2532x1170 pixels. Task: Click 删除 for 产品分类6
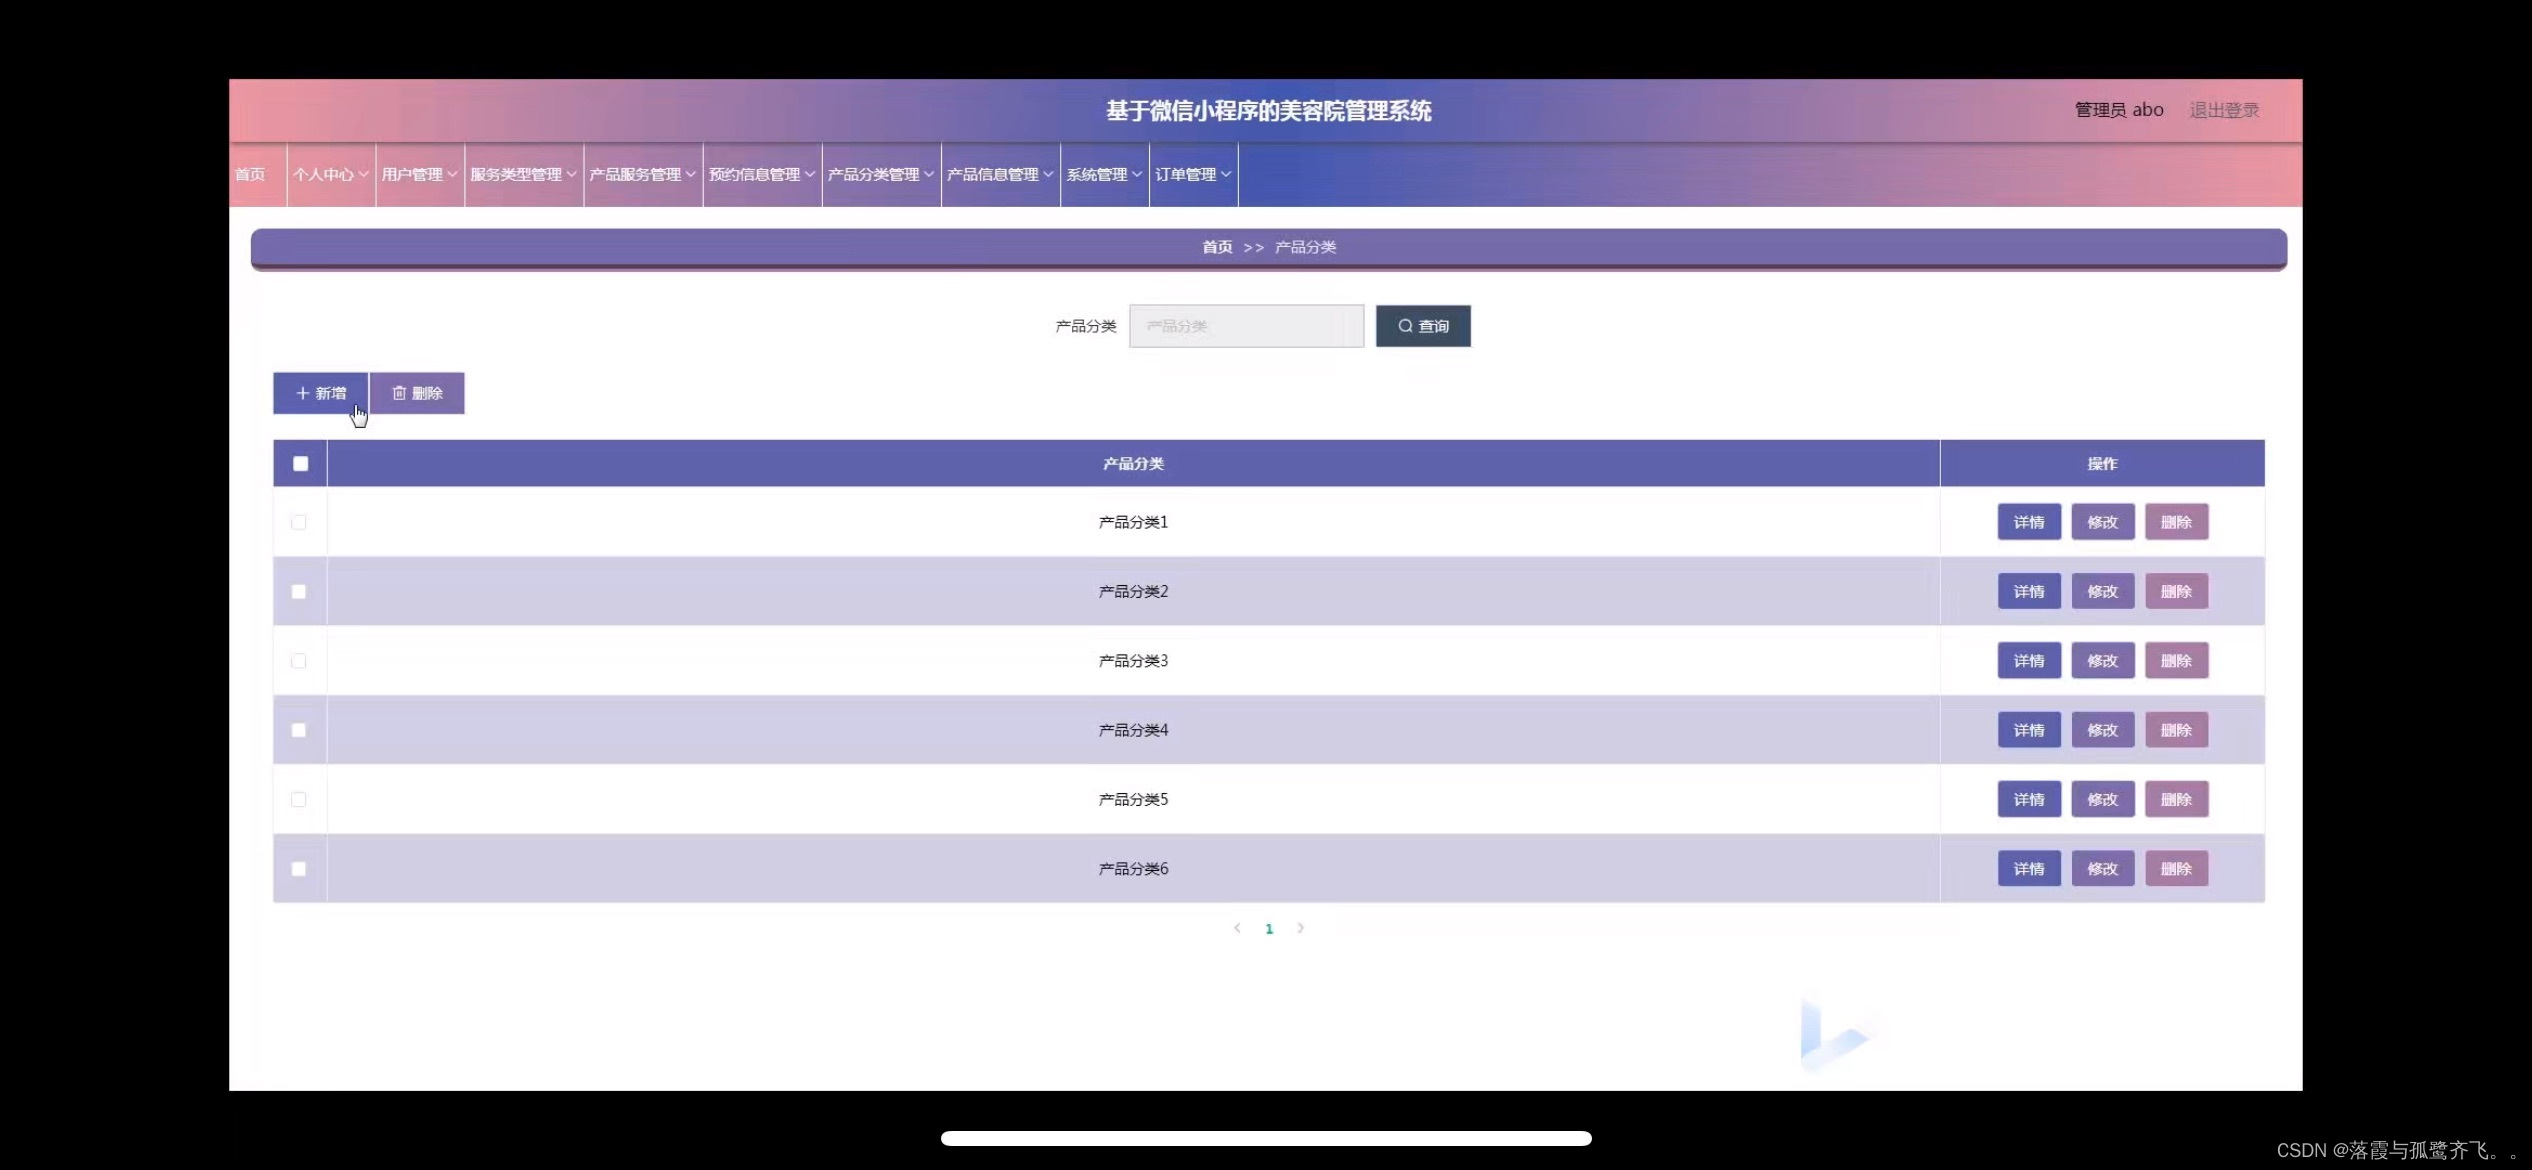tap(2177, 868)
